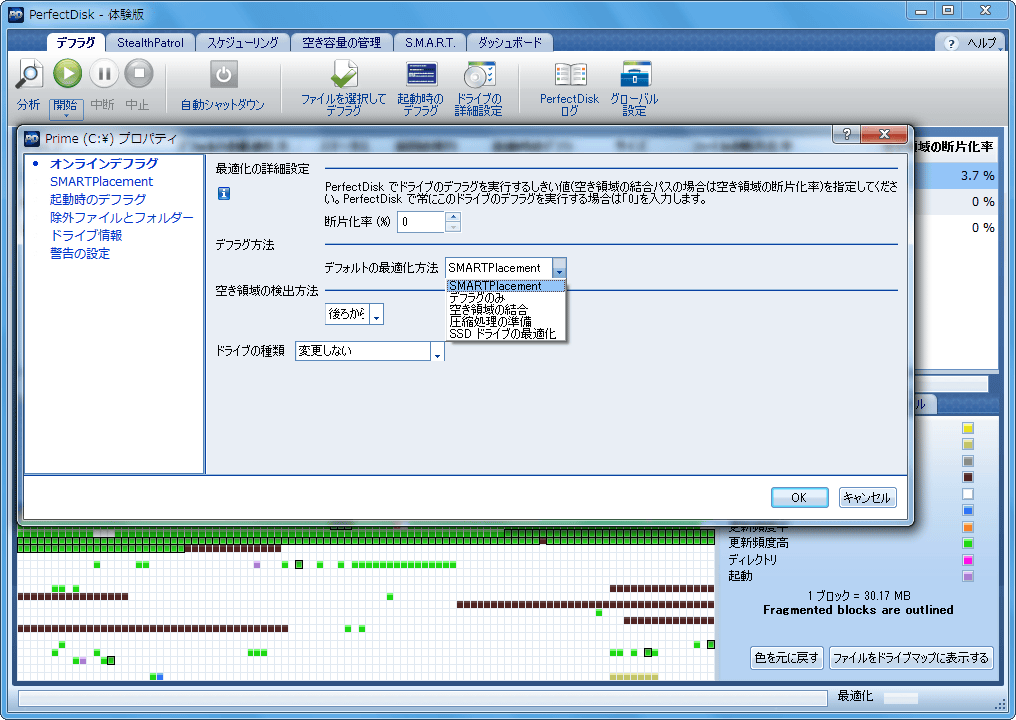The width and height of the screenshot is (1016, 720).
Task: Start defrag with the green play icon
Action: point(67,73)
